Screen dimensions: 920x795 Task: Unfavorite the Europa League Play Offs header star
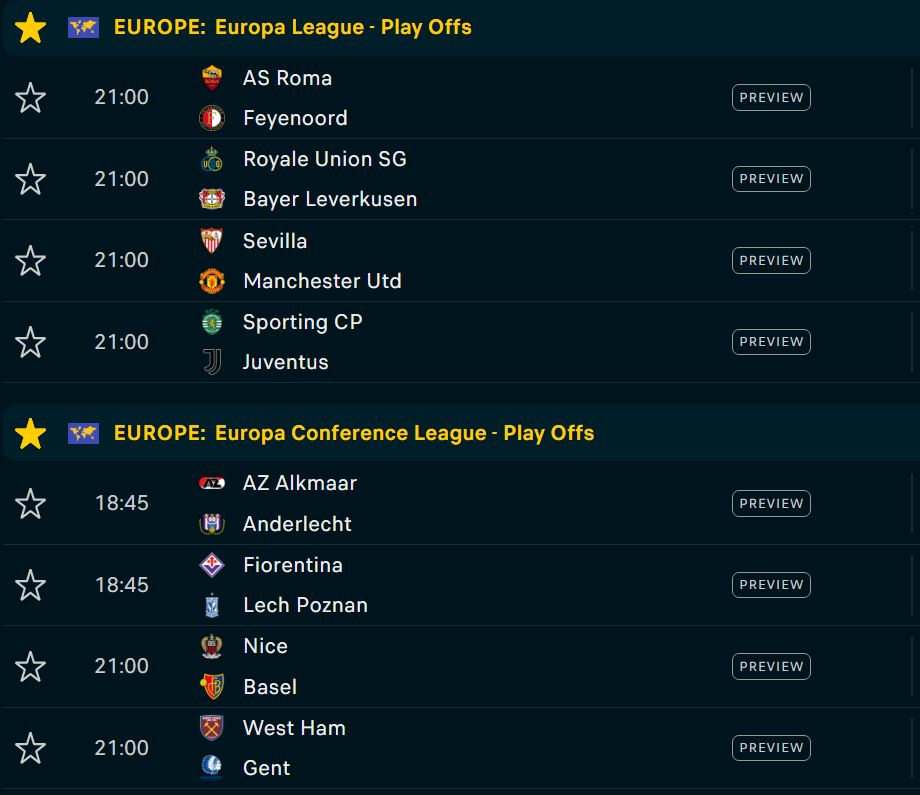[x=31, y=28]
